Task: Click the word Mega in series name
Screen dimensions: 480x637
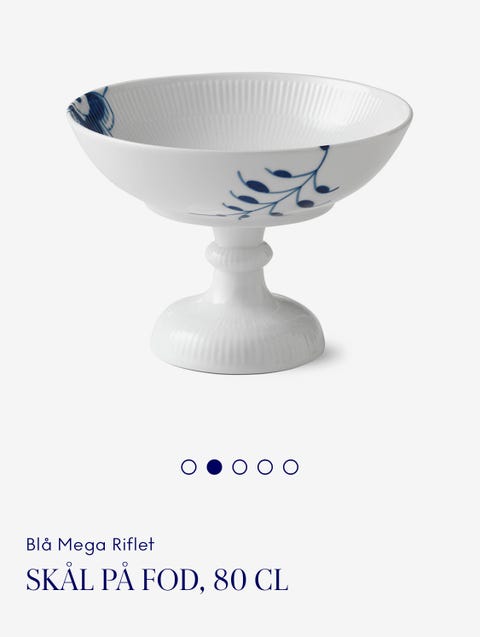Action: click(x=82, y=546)
